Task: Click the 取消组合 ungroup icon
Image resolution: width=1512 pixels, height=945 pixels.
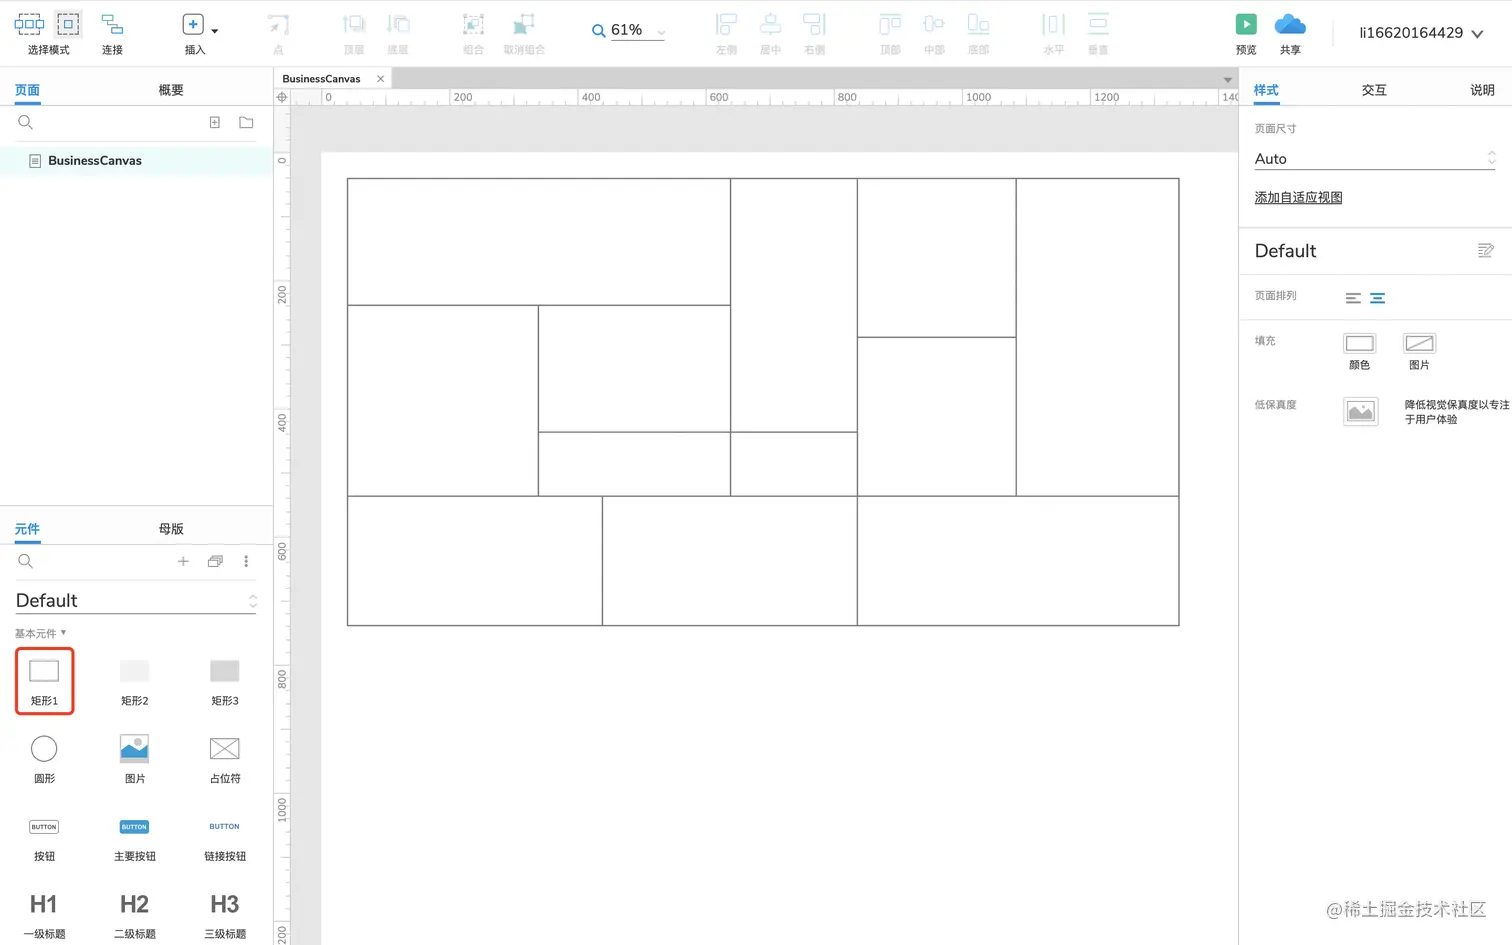Action: (x=524, y=25)
